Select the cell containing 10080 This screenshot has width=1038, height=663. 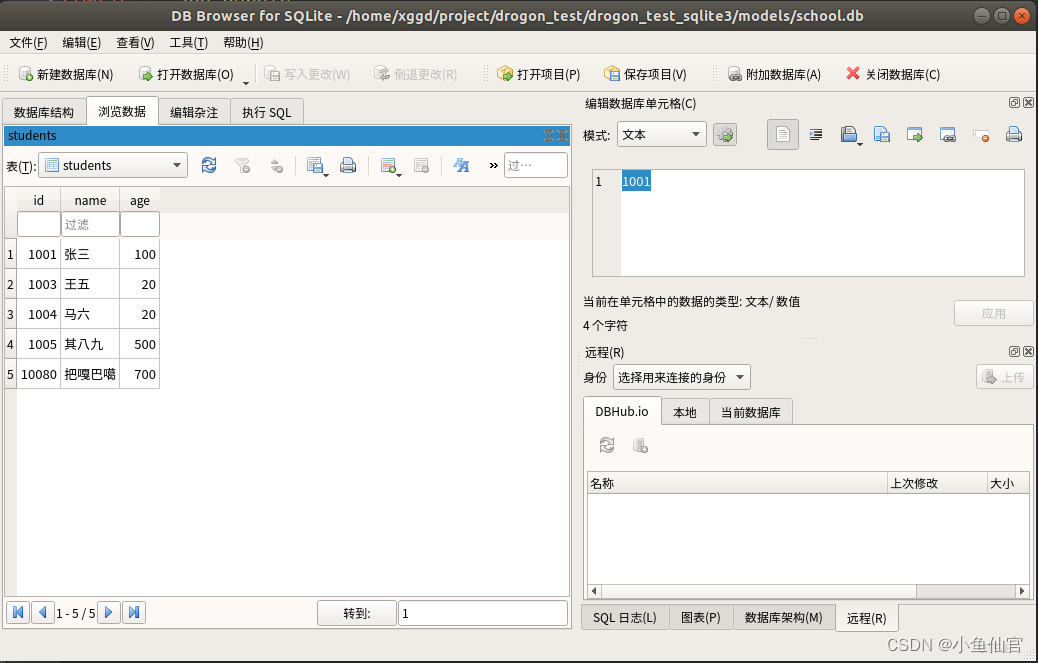coord(38,375)
